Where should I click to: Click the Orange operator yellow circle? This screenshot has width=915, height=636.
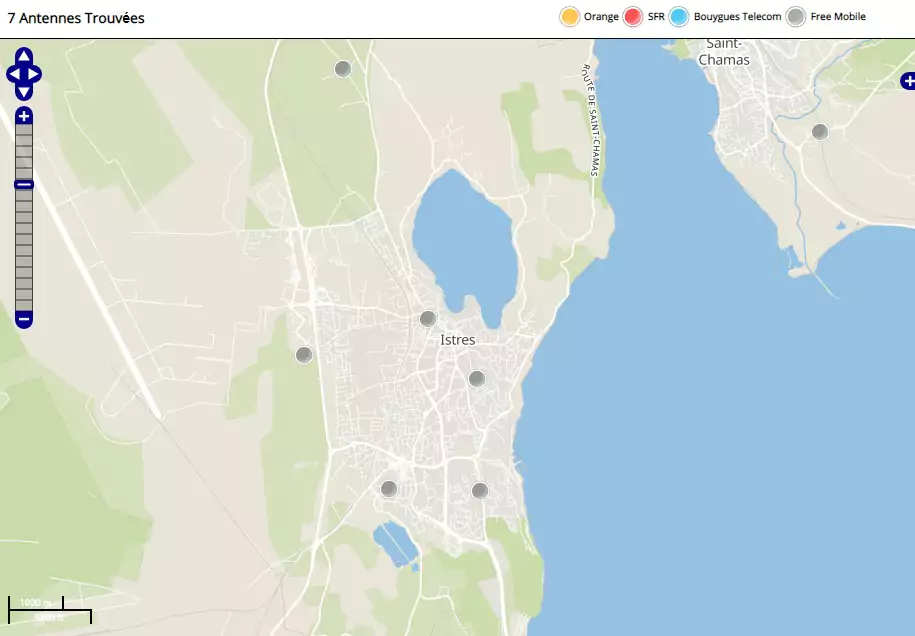click(x=570, y=17)
